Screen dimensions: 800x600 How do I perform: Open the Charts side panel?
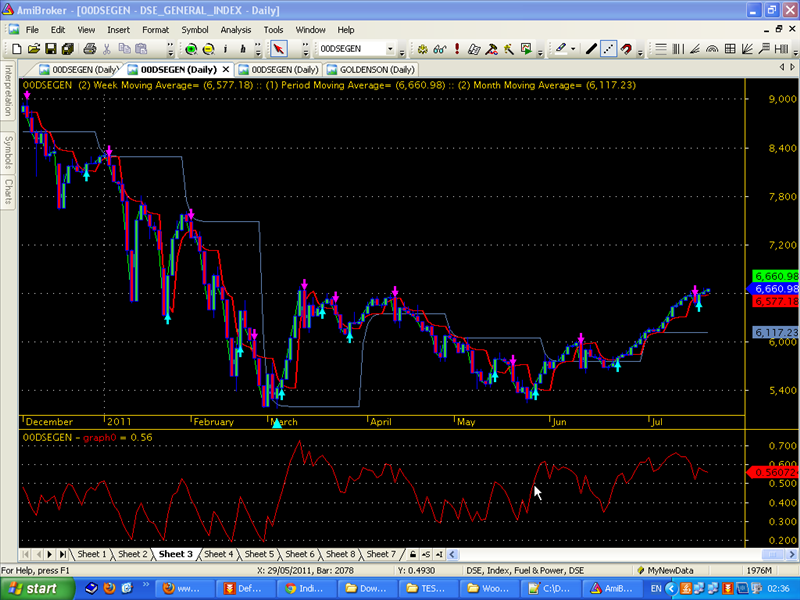tap(8, 190)
